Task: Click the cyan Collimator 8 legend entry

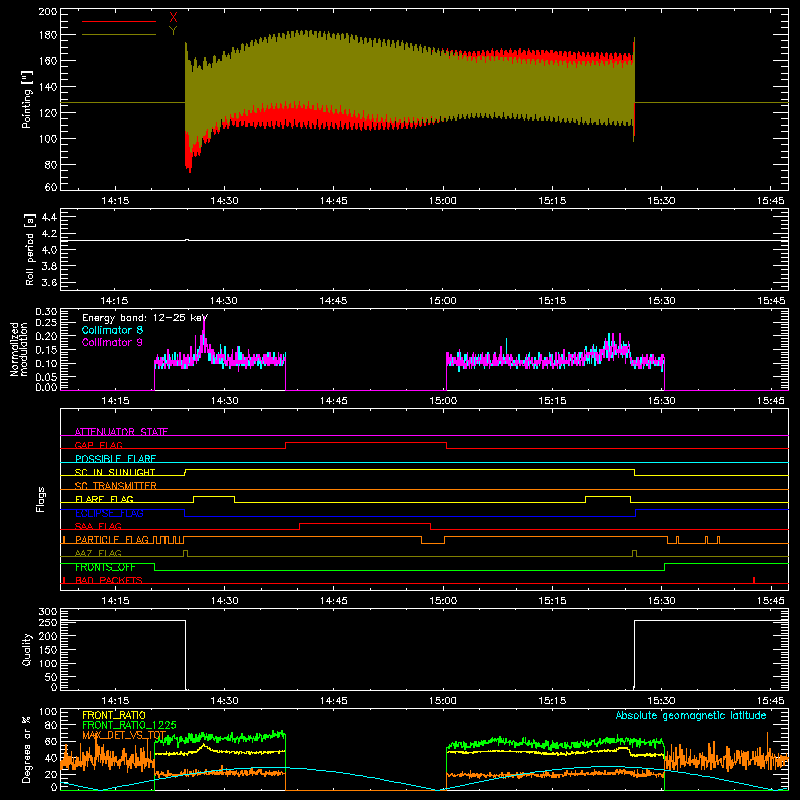Action: [112, 330]
